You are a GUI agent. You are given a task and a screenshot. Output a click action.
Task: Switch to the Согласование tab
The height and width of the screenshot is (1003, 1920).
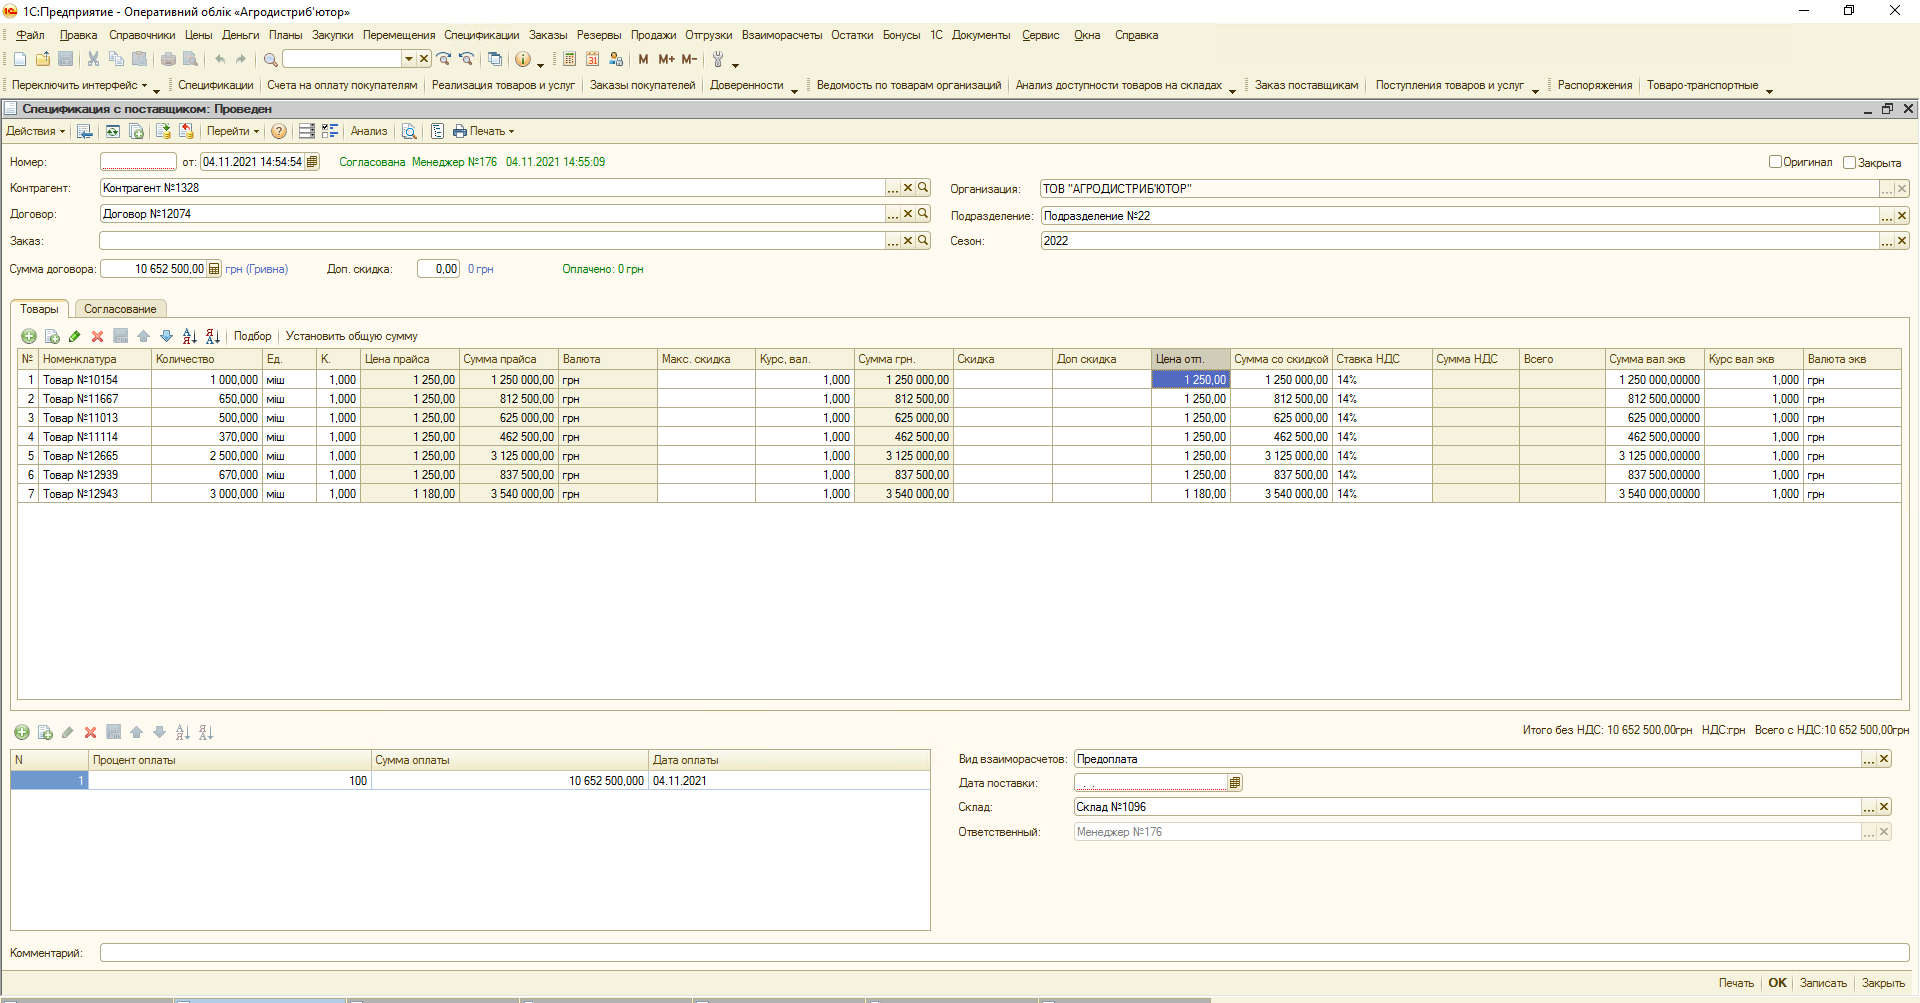[120, 309]
